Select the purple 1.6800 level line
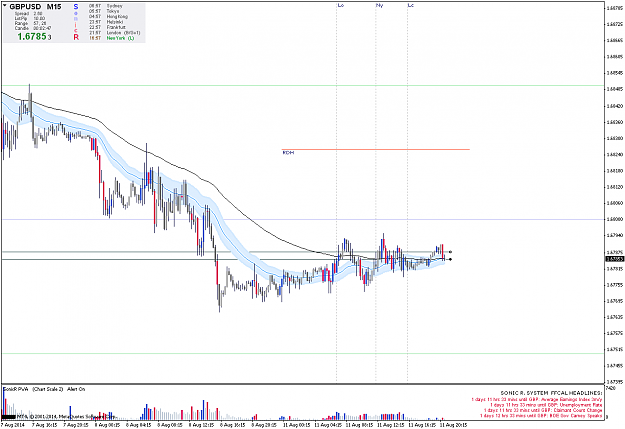625x429 pixels. pyautogui.click(x=303, y=219)
